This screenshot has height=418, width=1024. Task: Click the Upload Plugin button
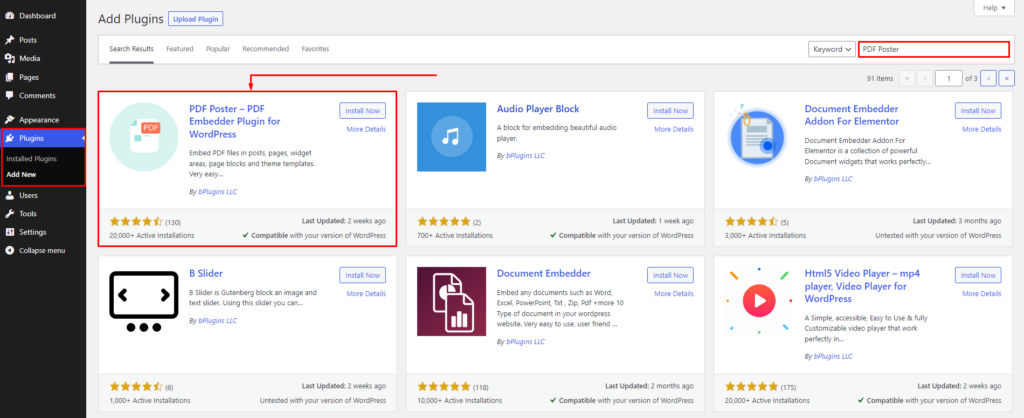196,19
